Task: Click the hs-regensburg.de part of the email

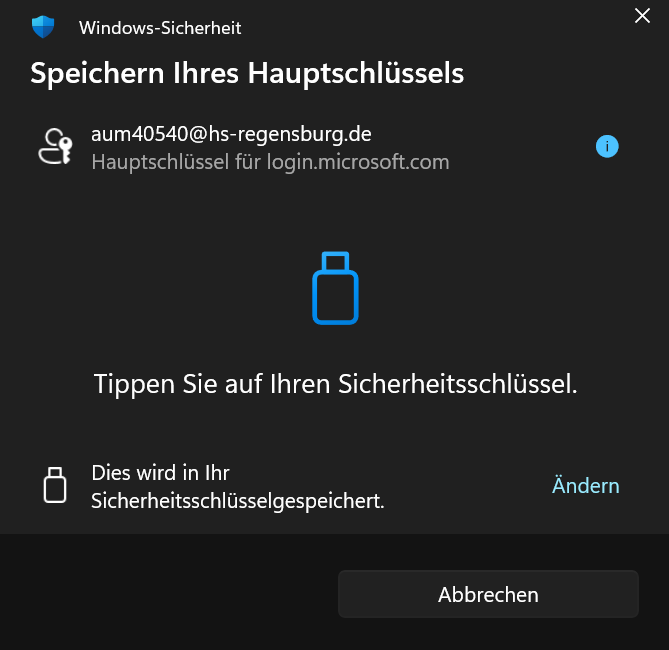Action: 290,134
